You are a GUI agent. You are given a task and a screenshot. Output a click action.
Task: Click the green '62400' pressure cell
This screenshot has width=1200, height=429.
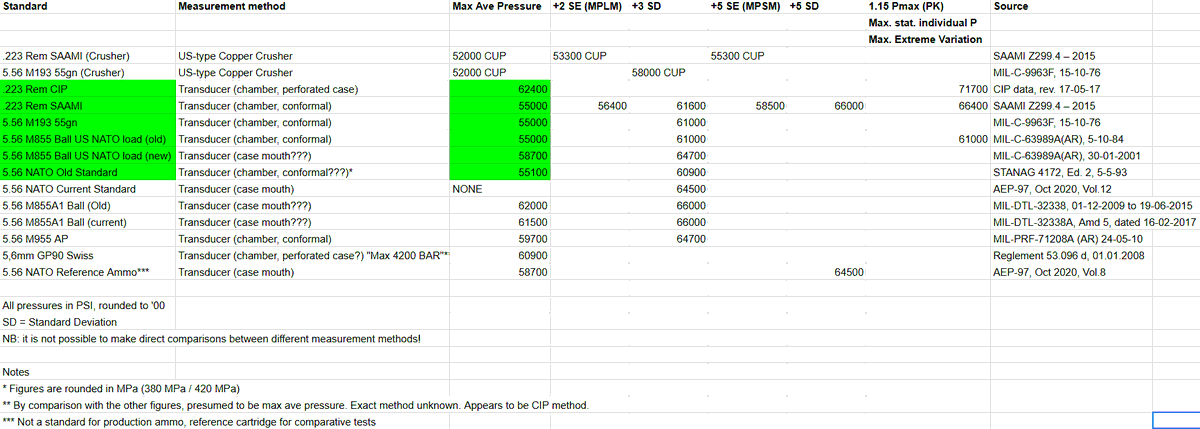(499, 88)
